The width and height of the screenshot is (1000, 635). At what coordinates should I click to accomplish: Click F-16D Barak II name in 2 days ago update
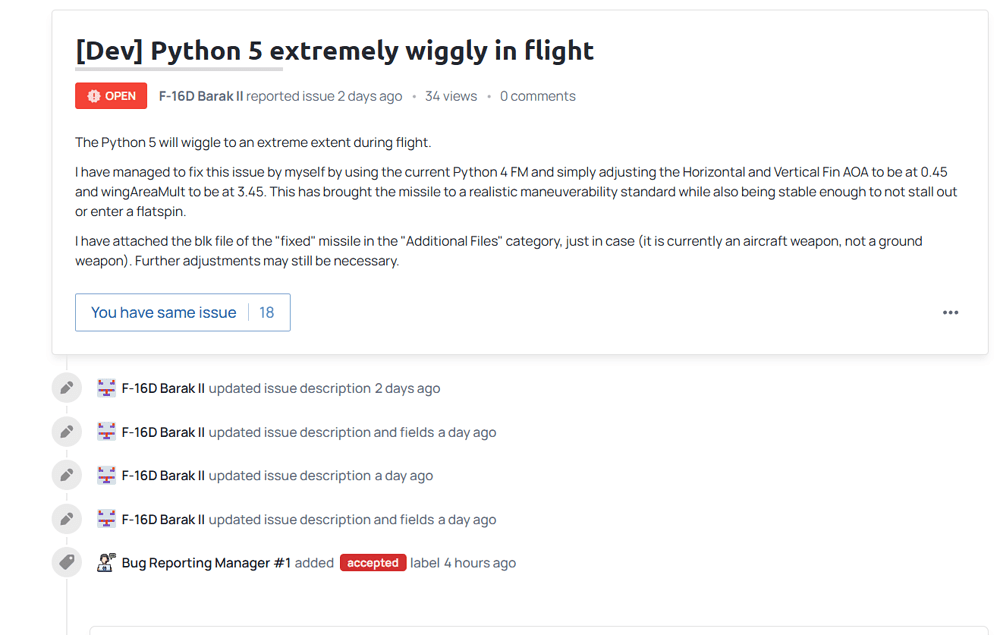tap(163, 388)
